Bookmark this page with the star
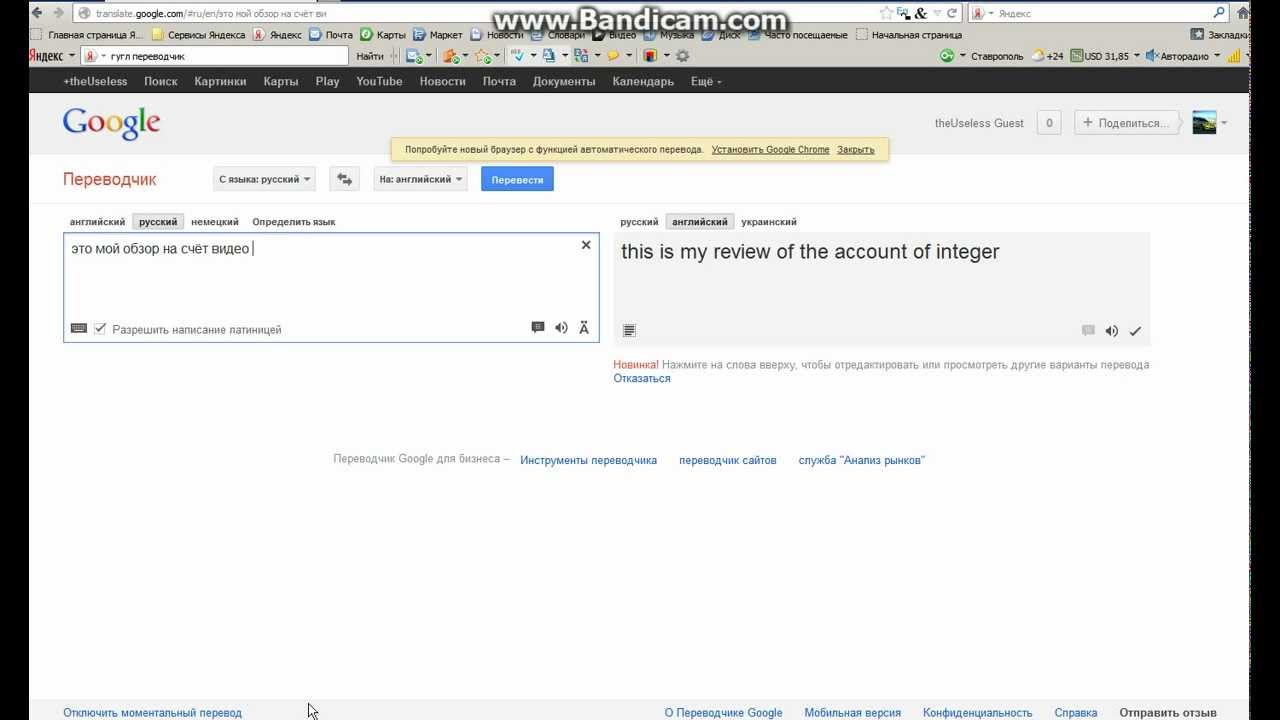Screen dimensions: 1280x720 click(x=886, y=13)
